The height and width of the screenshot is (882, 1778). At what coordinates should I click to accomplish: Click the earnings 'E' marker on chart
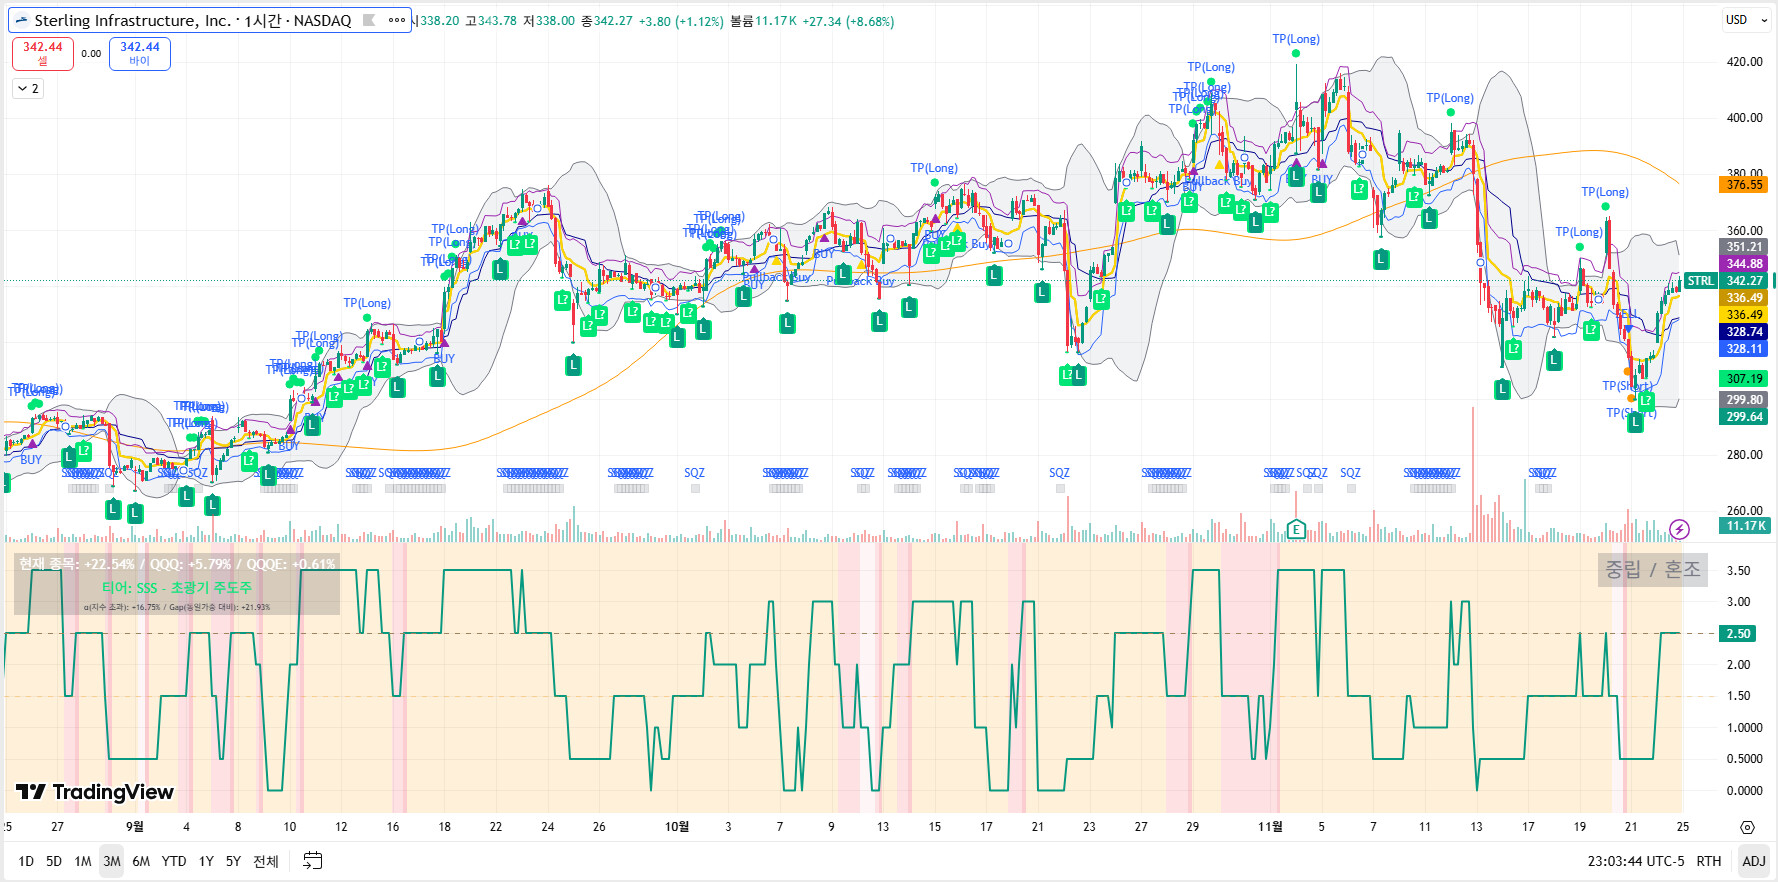click(1296, 529)
